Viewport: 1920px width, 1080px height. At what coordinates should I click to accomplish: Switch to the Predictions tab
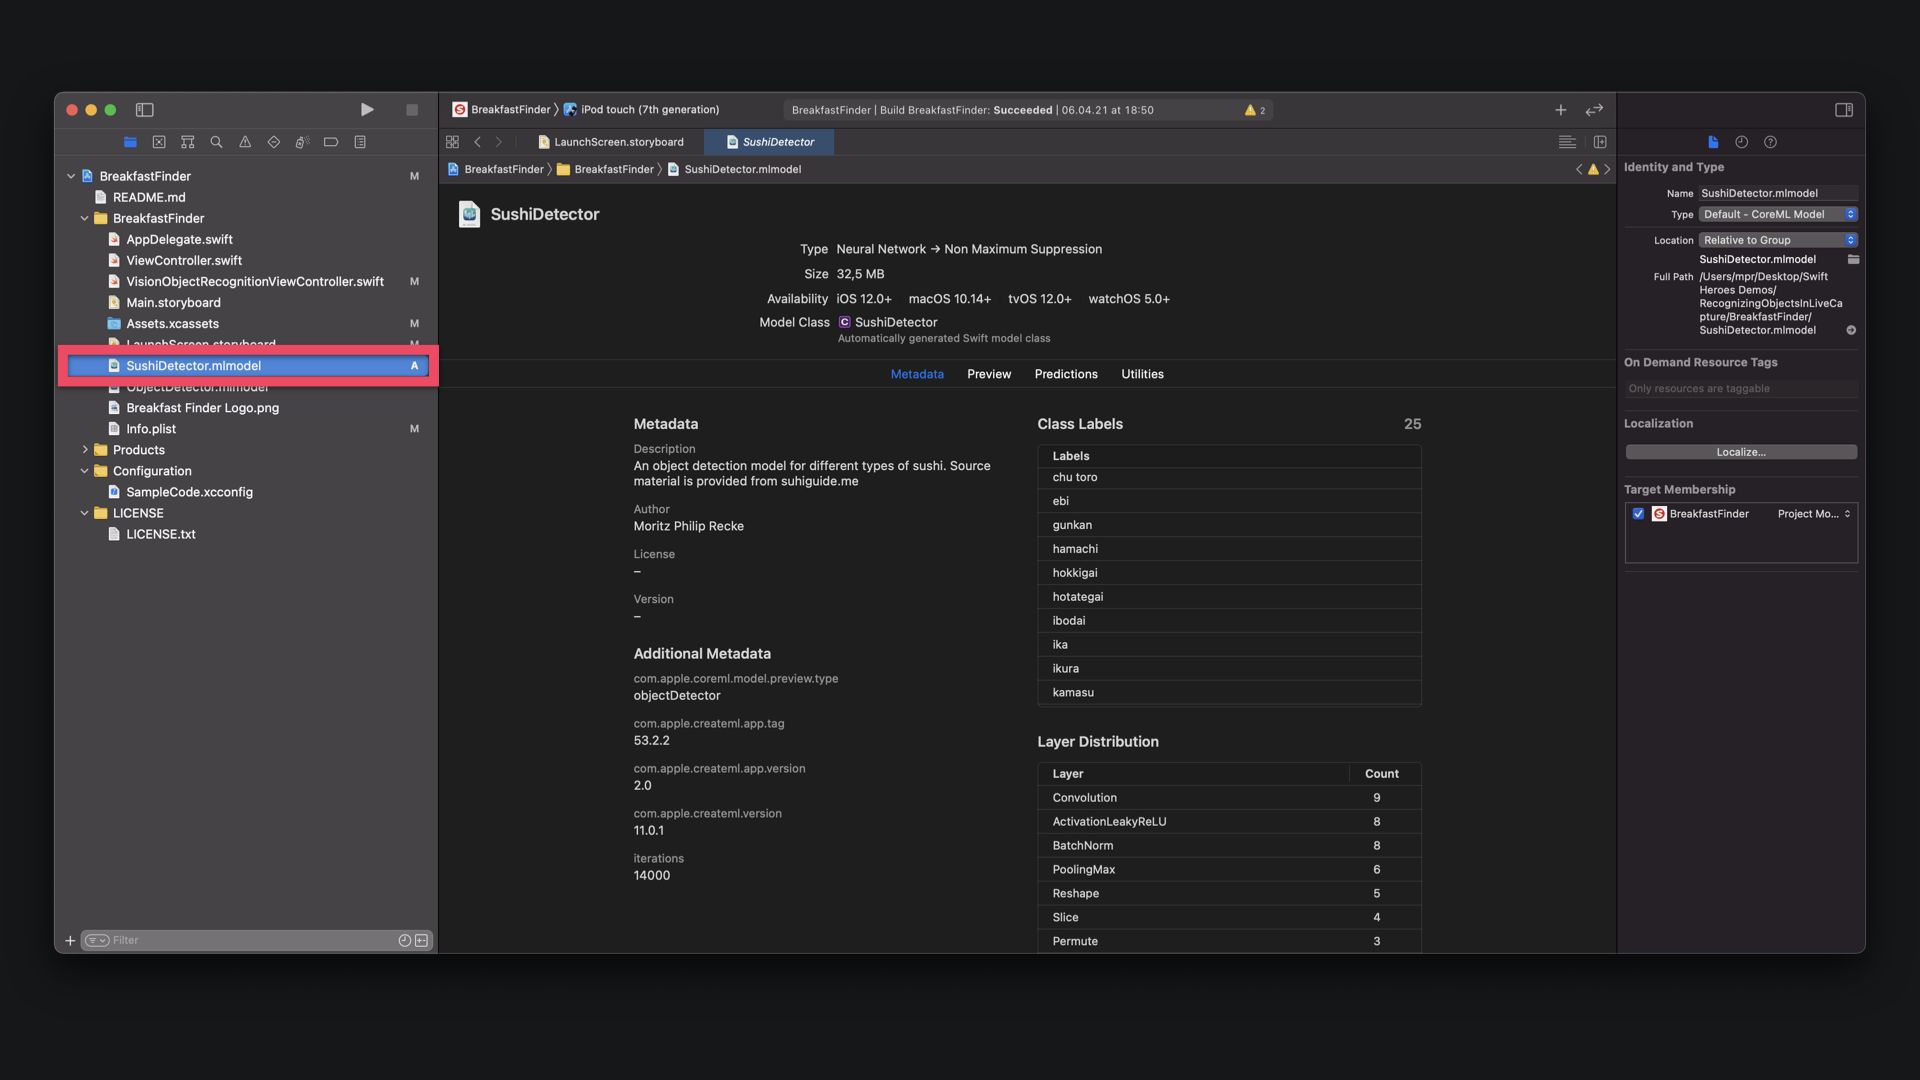[x=1065, y=374]
